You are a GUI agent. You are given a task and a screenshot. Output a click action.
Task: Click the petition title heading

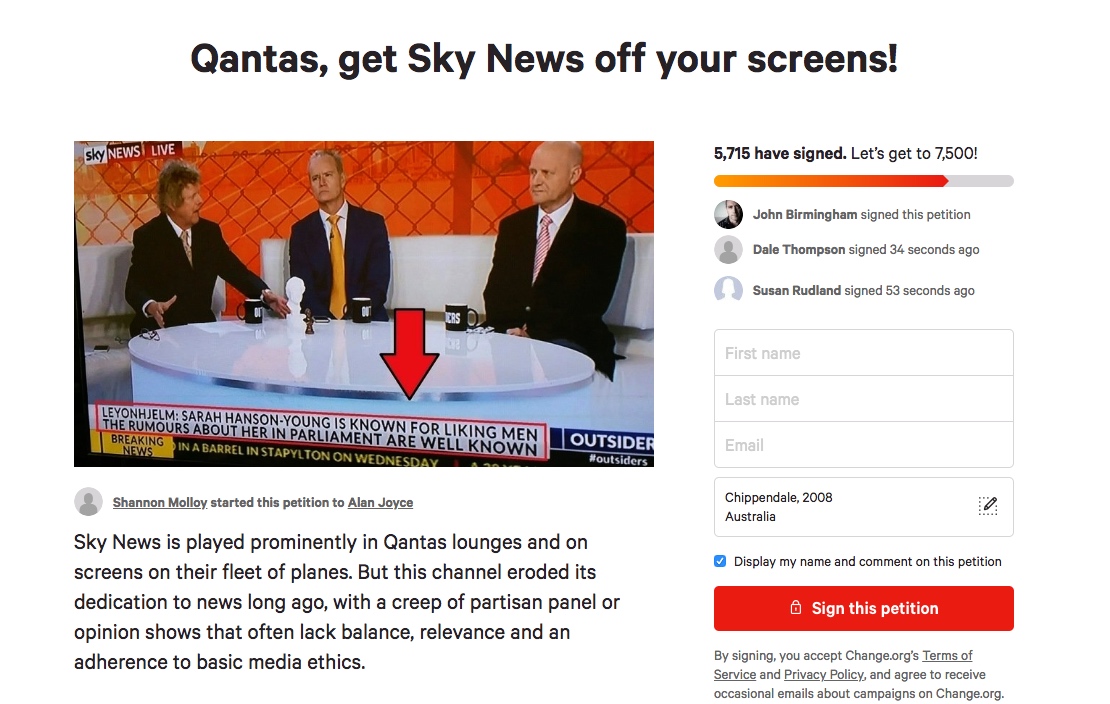[x=544, y=59]
